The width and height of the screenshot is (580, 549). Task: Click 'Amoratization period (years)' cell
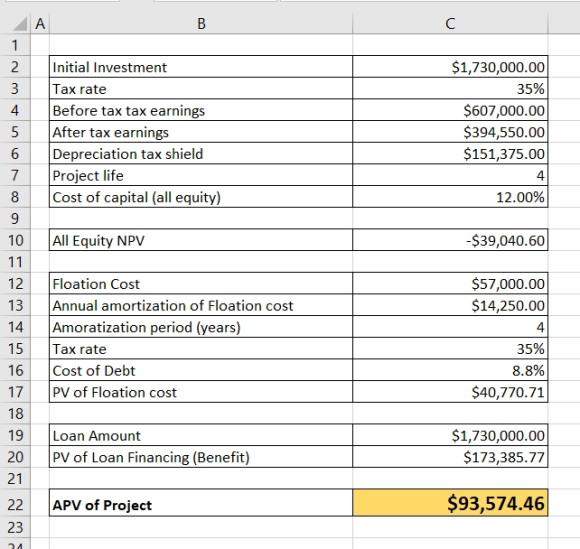click(201, 327)
